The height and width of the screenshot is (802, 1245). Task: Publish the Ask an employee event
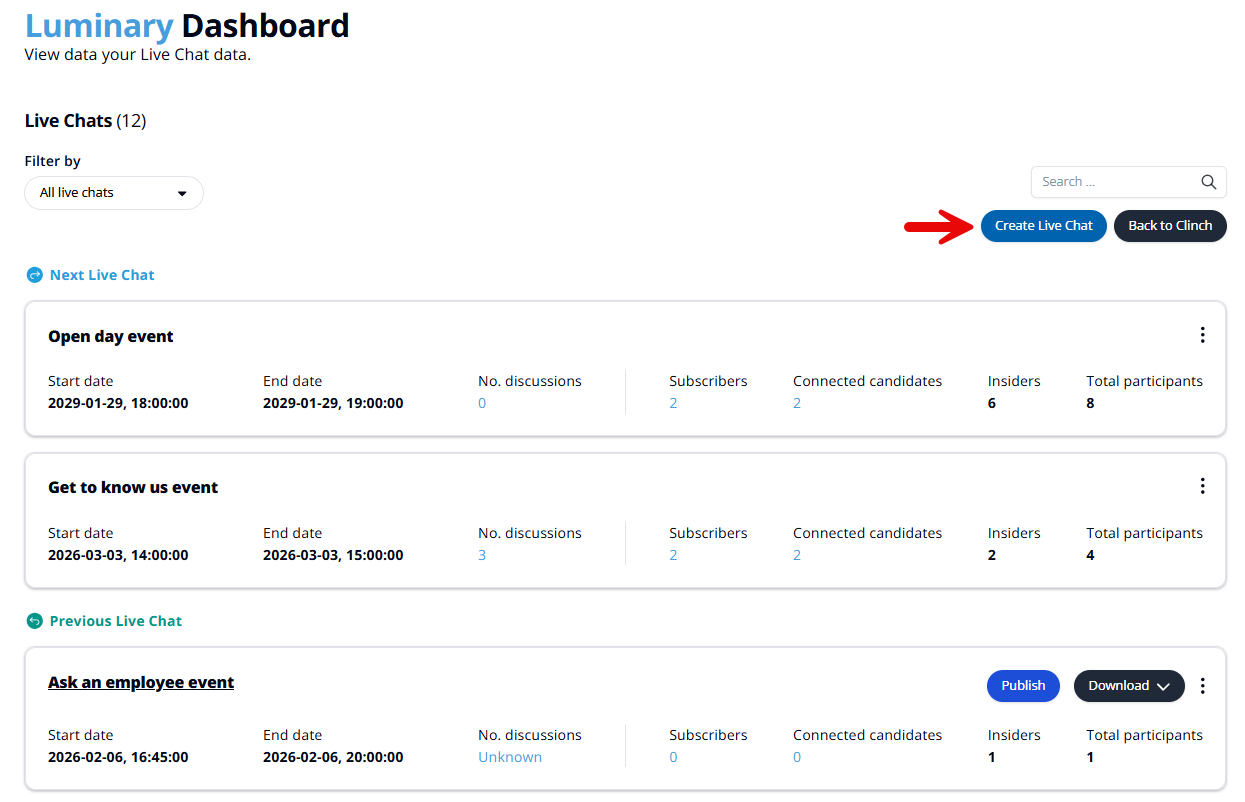tap(1023, 686)
